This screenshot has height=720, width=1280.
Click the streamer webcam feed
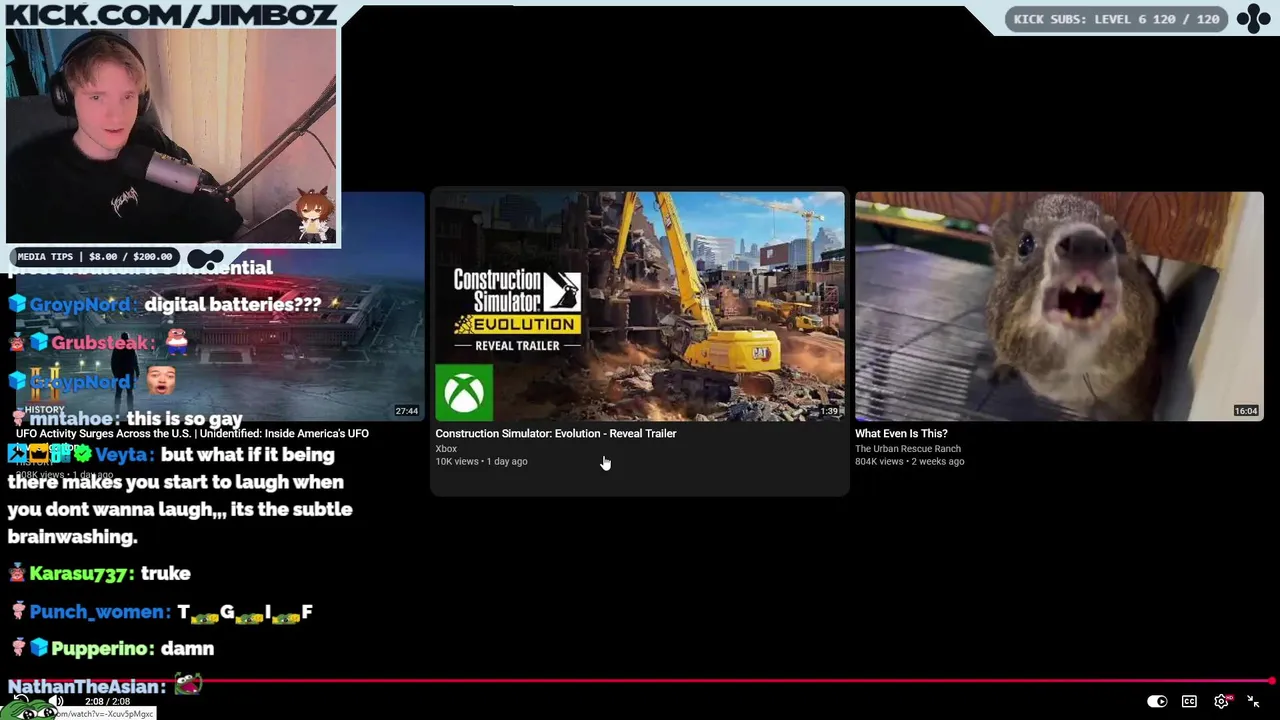pyautogui.click(x=171, y=136)
